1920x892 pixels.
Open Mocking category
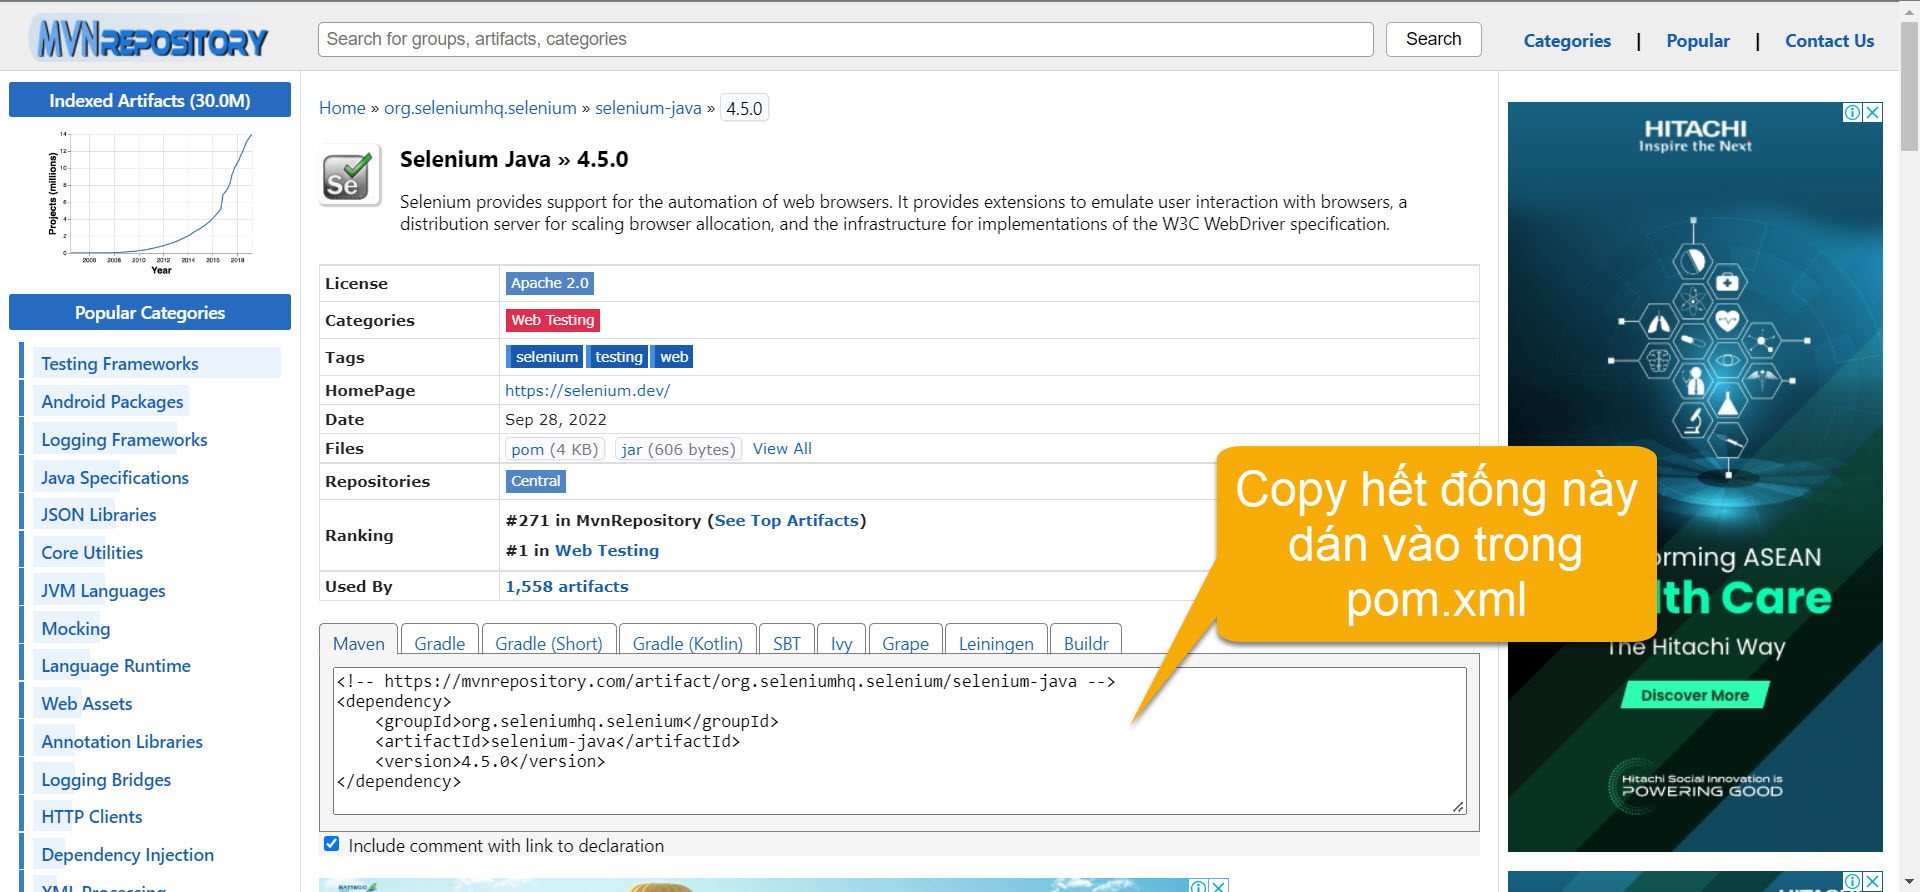point(76,629)
